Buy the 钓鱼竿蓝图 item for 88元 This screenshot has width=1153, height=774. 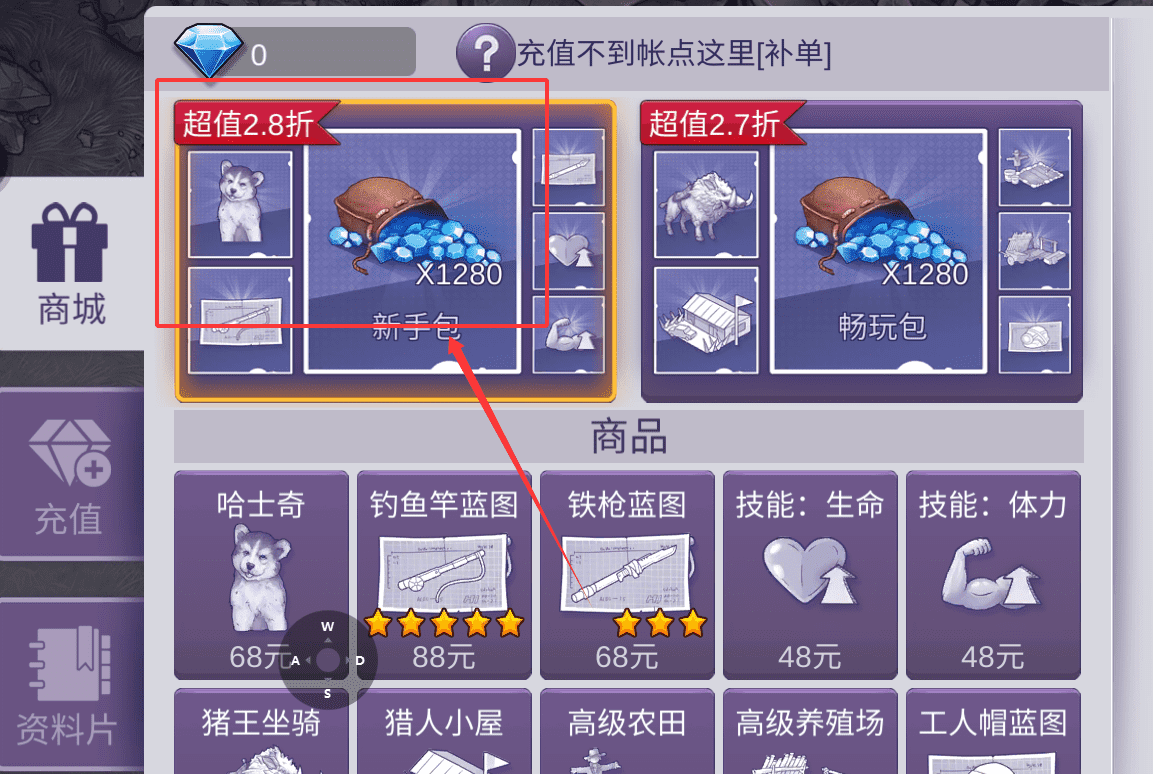pos(444,575)
